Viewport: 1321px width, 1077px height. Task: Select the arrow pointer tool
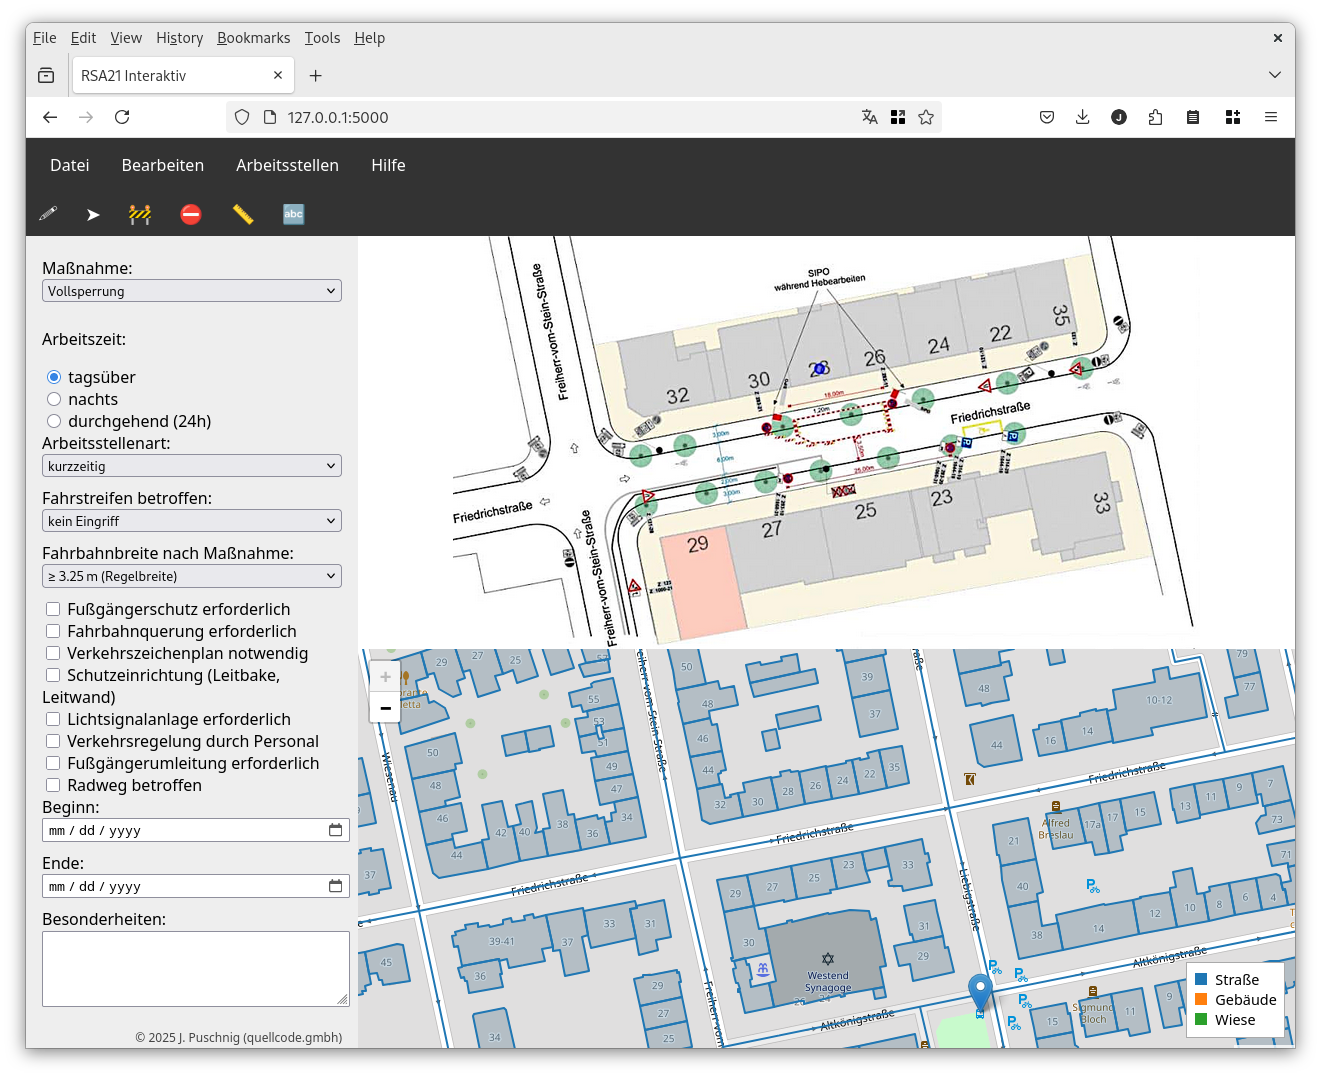coord(93,214)
